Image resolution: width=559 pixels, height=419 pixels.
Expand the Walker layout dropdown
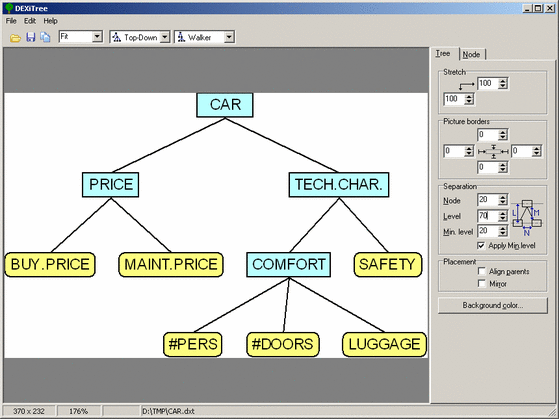pos(229,37)
